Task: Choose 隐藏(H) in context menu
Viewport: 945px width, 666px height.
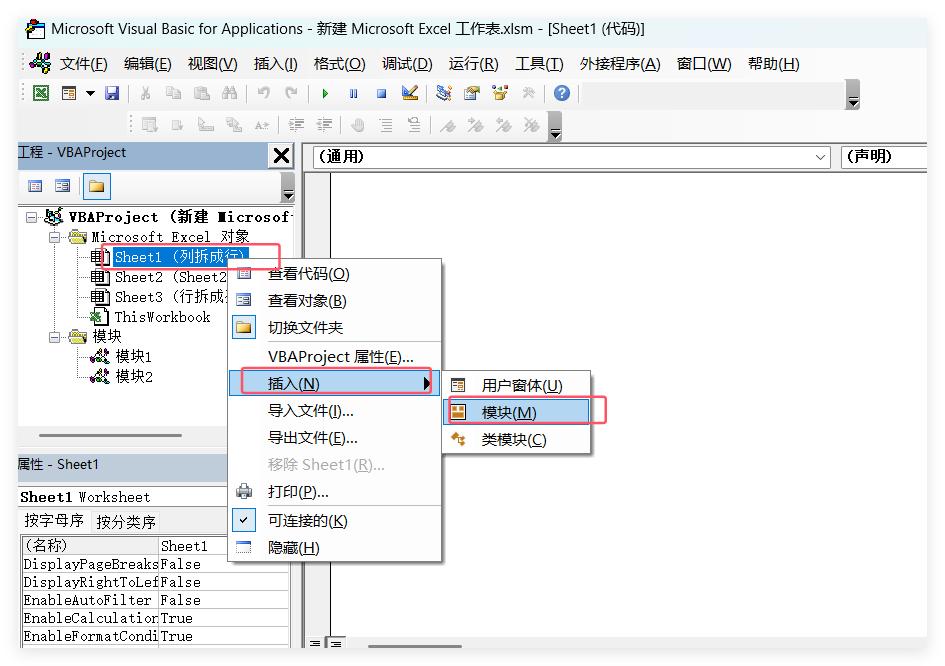Action: 335,548
